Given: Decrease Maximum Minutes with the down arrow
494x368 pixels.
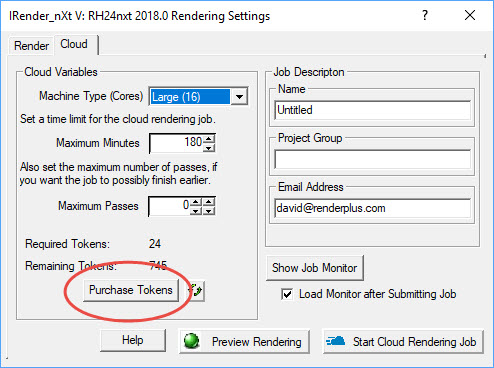Looking at the screenshot, I should pos(209,148).
